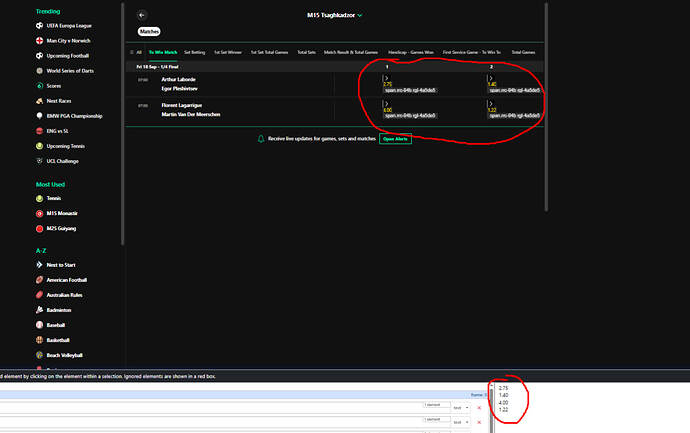690x433 pixels.
Task: Pick 1.40 odds for Arthur Laborde match
Action: pyautogui.click(x=492, y=84)
